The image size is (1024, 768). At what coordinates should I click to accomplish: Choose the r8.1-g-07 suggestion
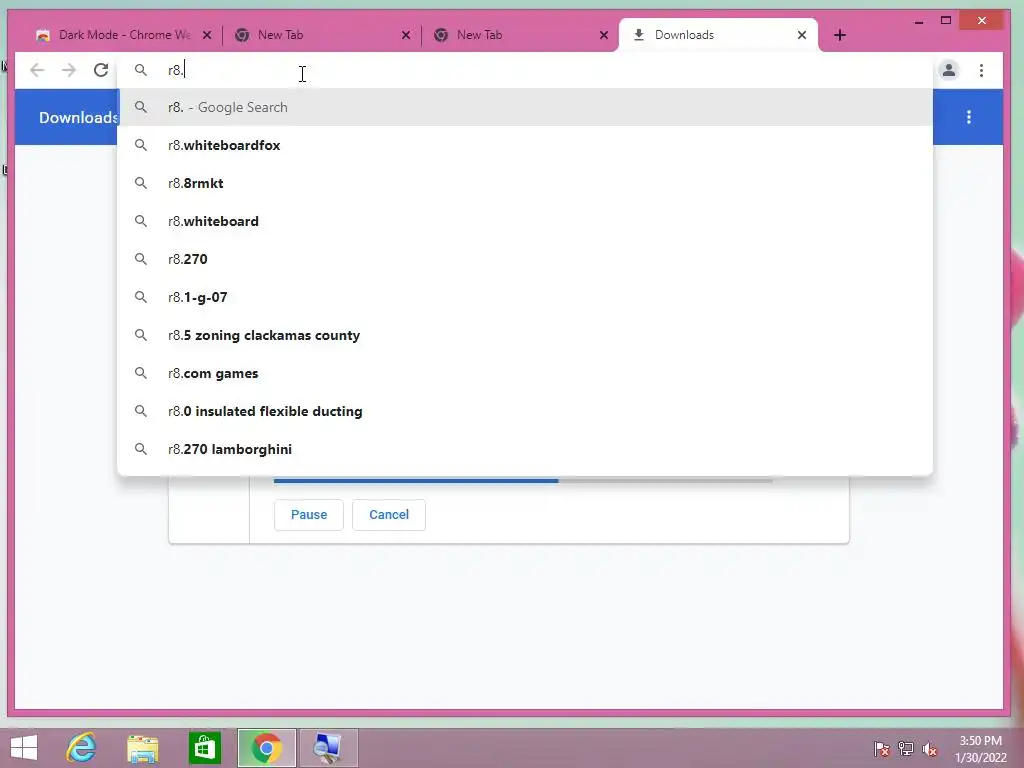pyautogui.click(x=524, y=296)
